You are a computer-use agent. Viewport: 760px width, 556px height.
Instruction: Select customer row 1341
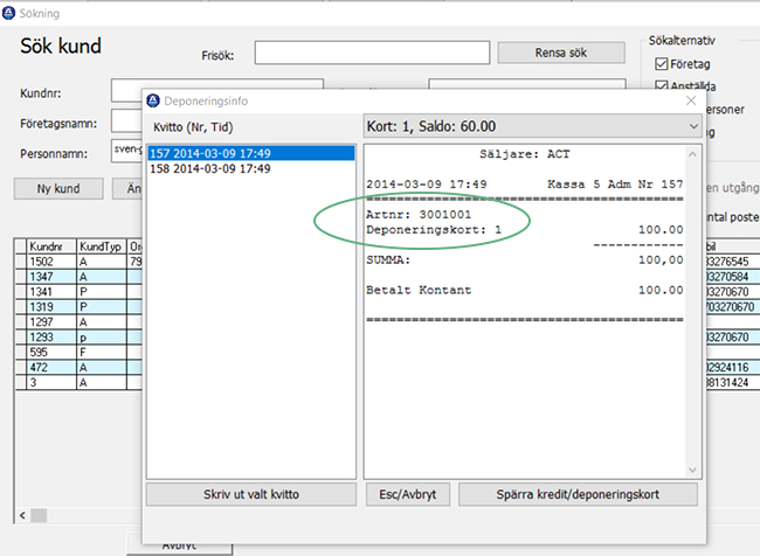click(x=79, y=292)
